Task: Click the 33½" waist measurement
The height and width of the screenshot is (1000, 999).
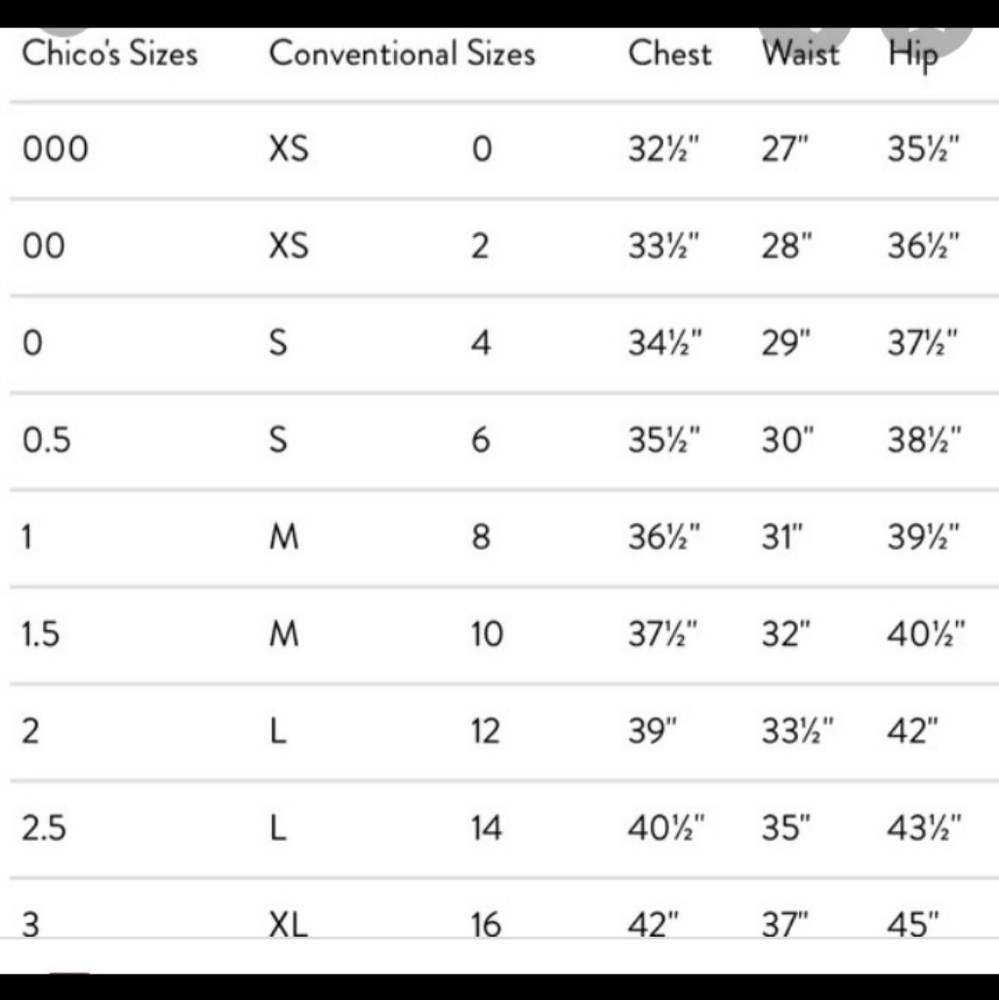Action: tap(798, 731)
